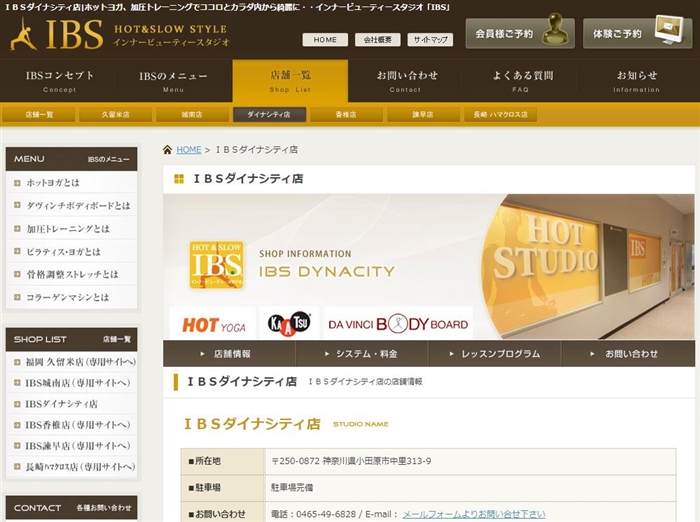
Task: Open the お問い合わせ Contact menu
Action: [405, 81]
